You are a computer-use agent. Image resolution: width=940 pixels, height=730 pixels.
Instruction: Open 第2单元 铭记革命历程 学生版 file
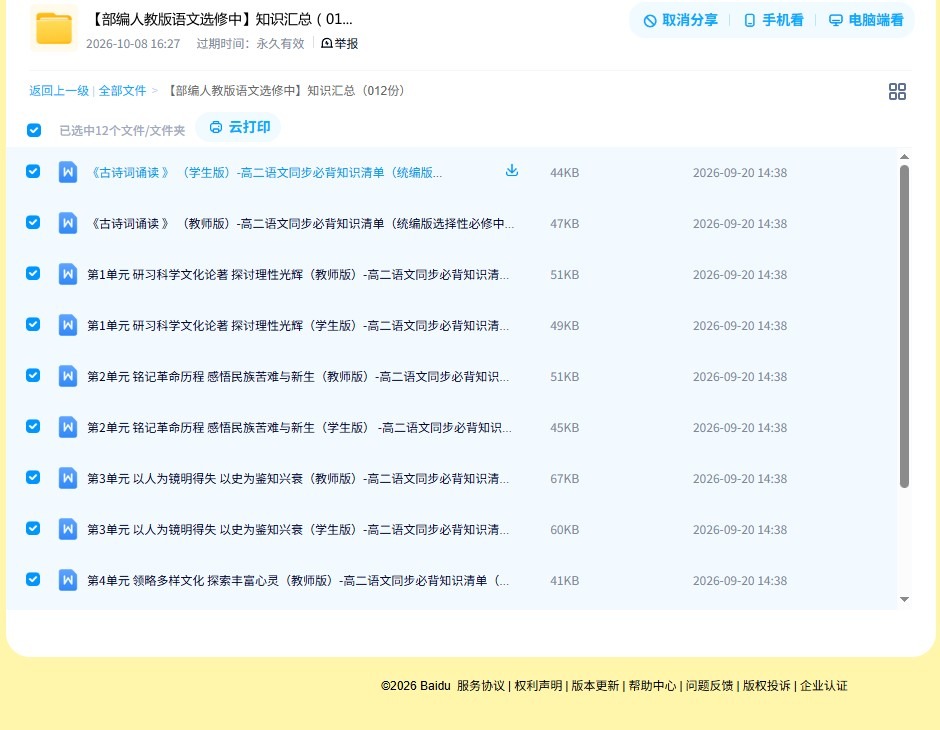pos(299,427)
